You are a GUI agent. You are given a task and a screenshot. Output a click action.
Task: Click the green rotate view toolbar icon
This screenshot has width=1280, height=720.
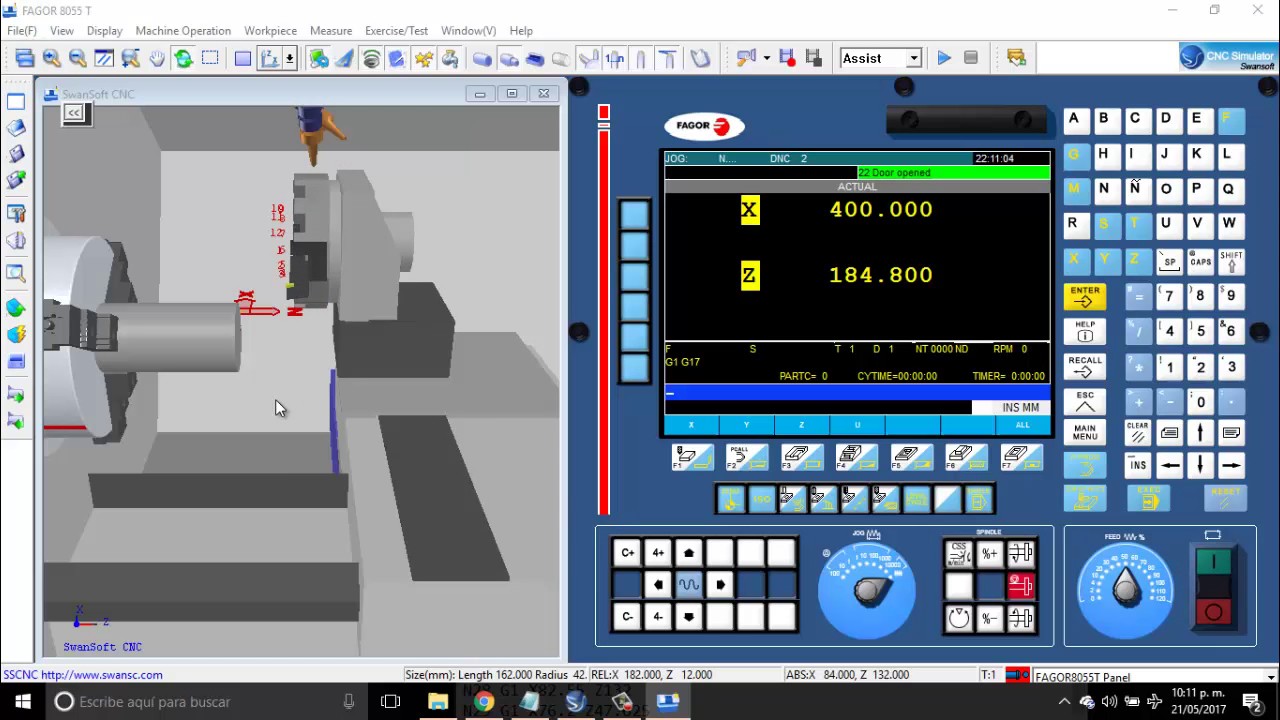(x=183, y=59)
